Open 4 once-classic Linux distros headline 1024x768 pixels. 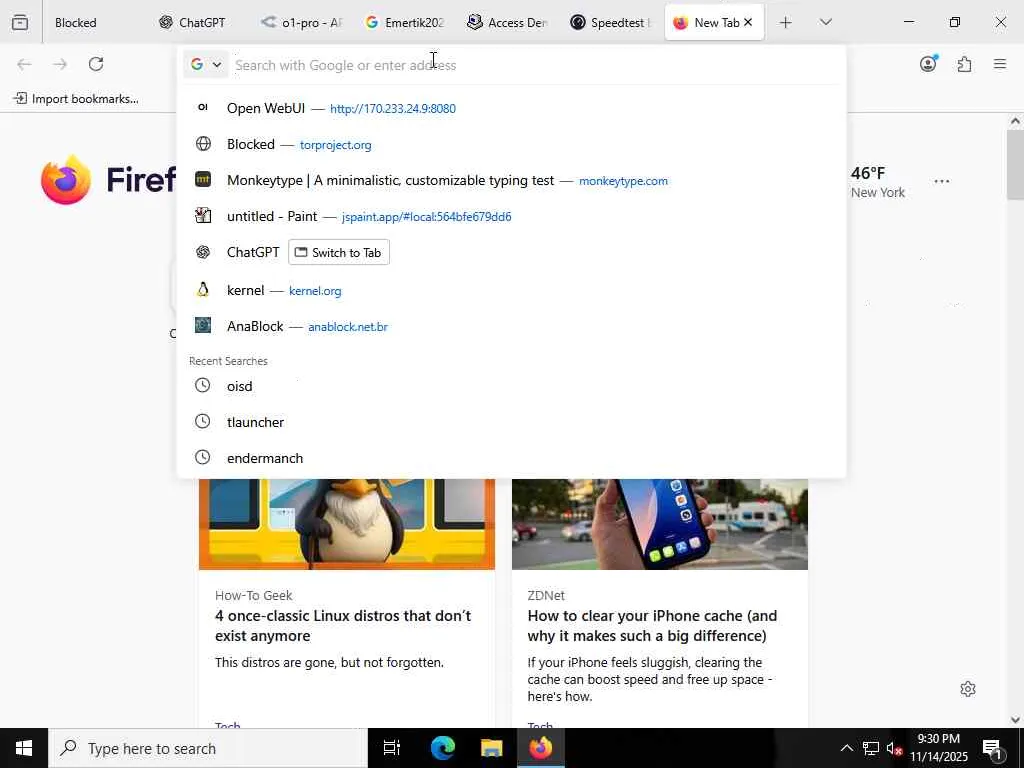click(343, 626)
